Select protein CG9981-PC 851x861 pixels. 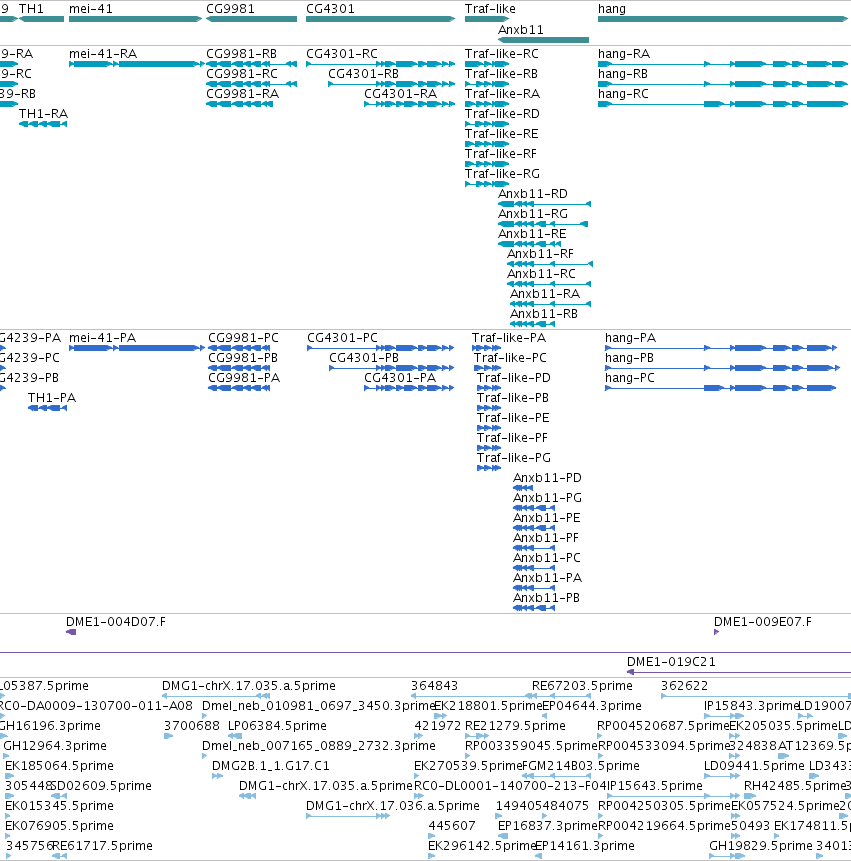point(239,348)
